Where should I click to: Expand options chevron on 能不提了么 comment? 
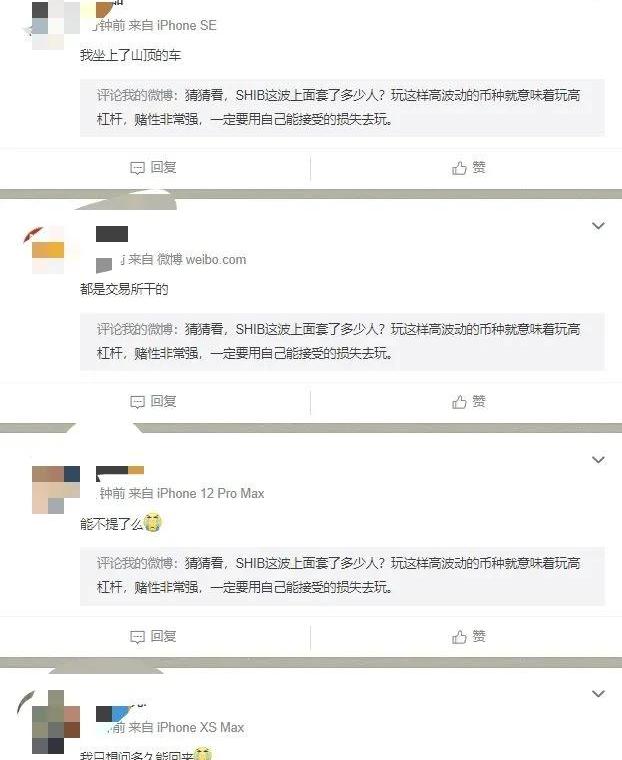click(x=598, y=460)
